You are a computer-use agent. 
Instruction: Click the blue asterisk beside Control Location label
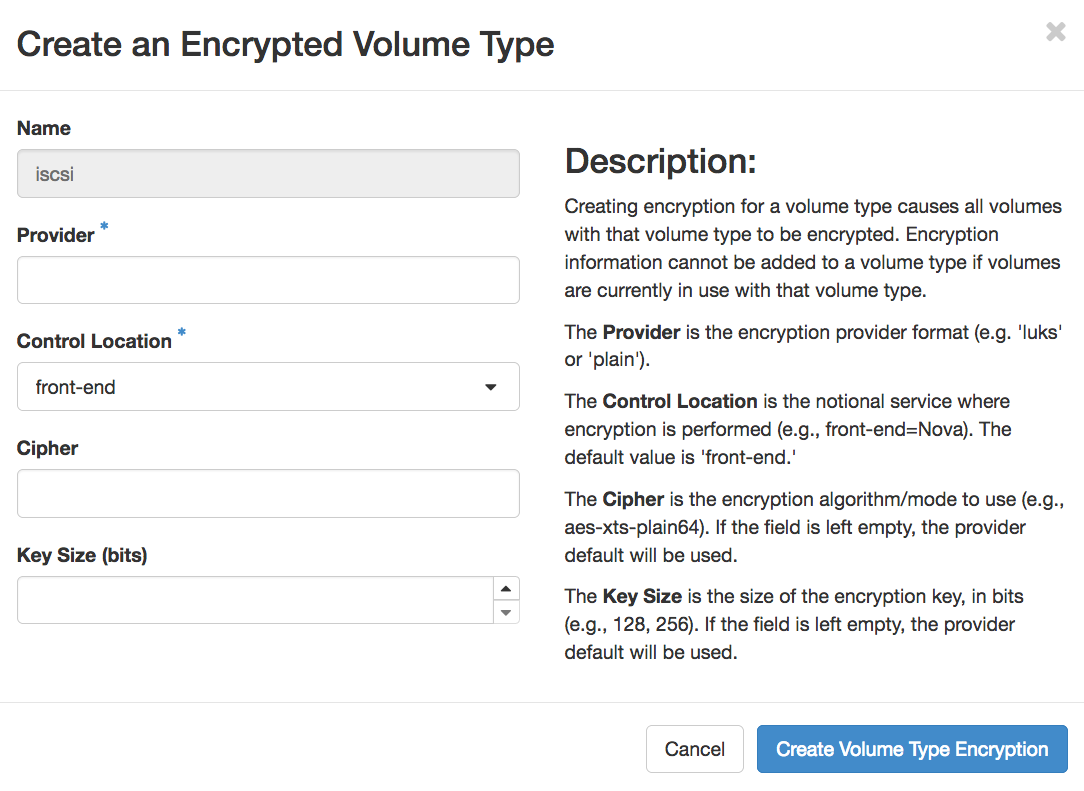182,335
